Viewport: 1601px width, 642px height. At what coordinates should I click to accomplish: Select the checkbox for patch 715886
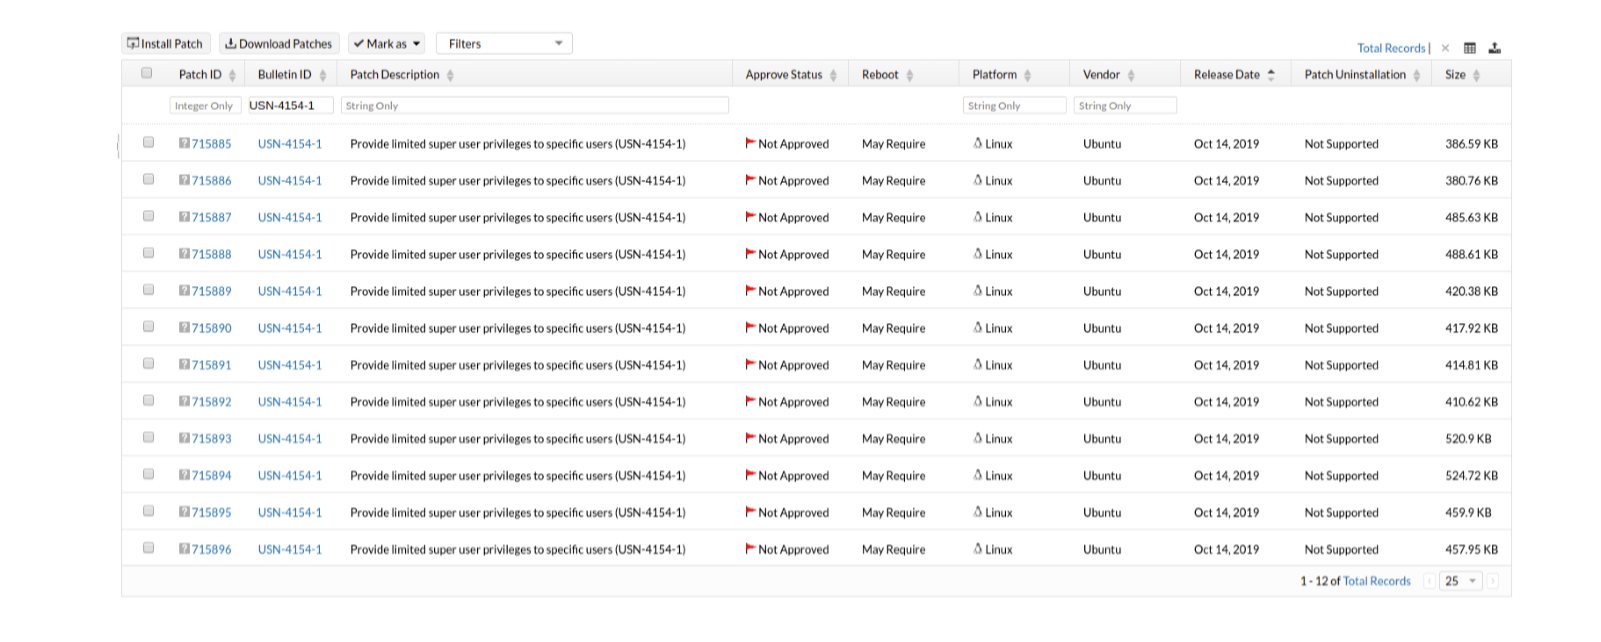(x=148, y=179)
